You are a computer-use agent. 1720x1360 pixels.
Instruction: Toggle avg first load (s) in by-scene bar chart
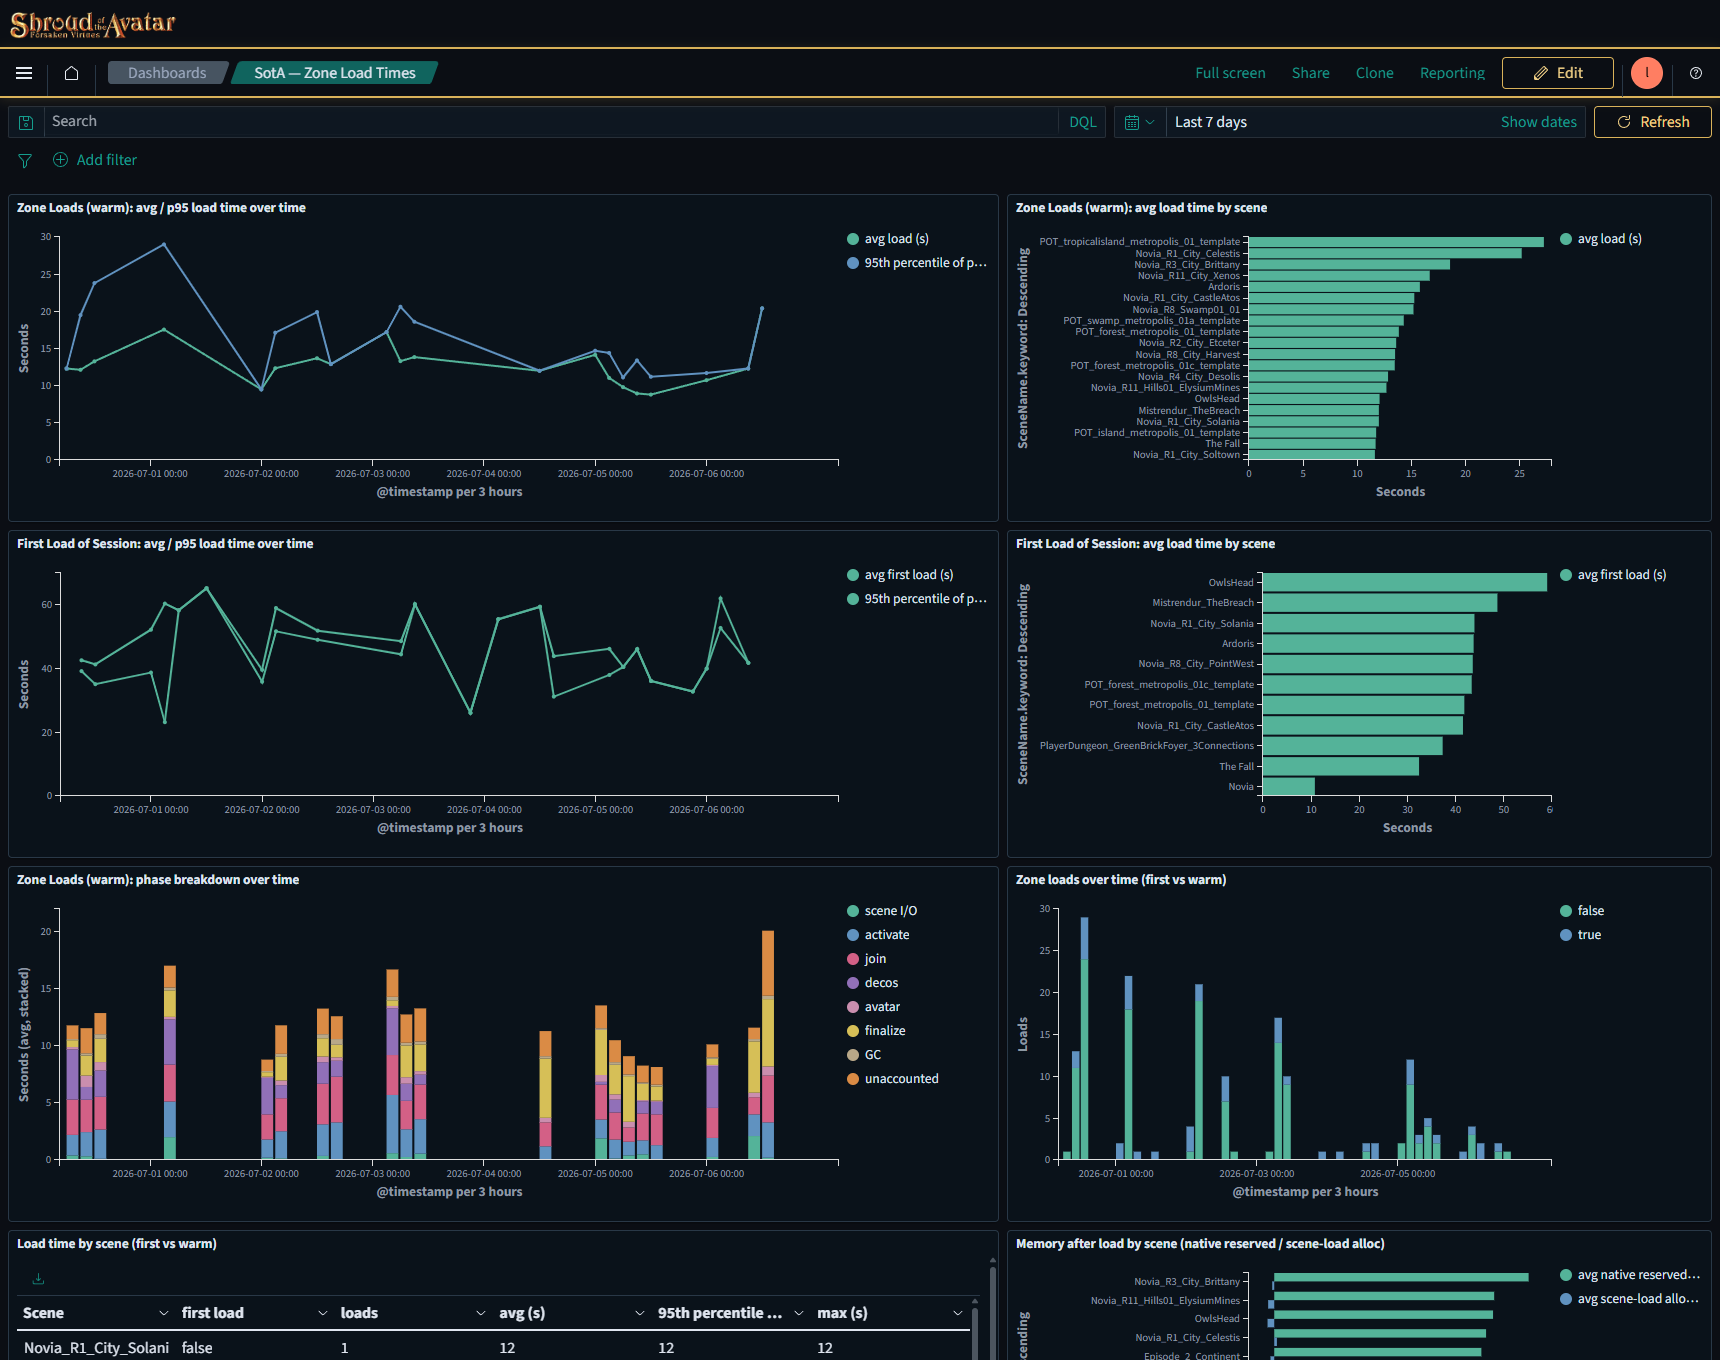click(x=1613, y=575)
